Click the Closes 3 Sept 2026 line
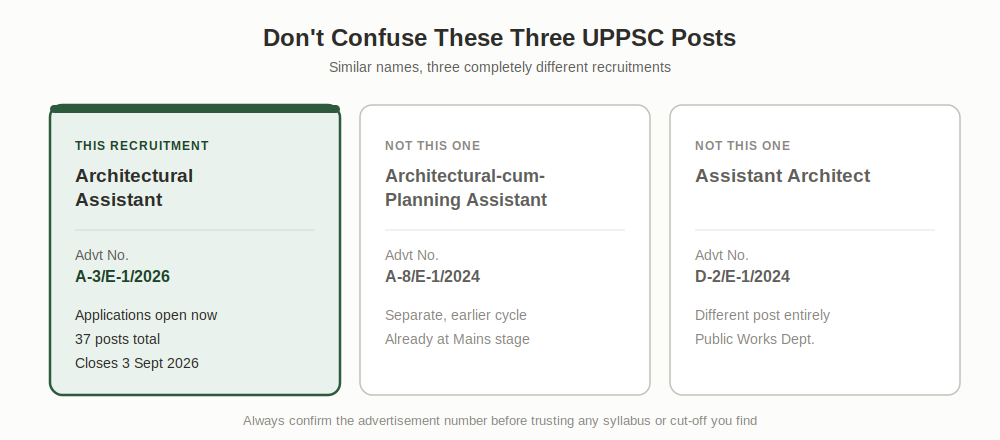Image resolution: width=1000 pixels, height=440 pixels. [136, 363]
